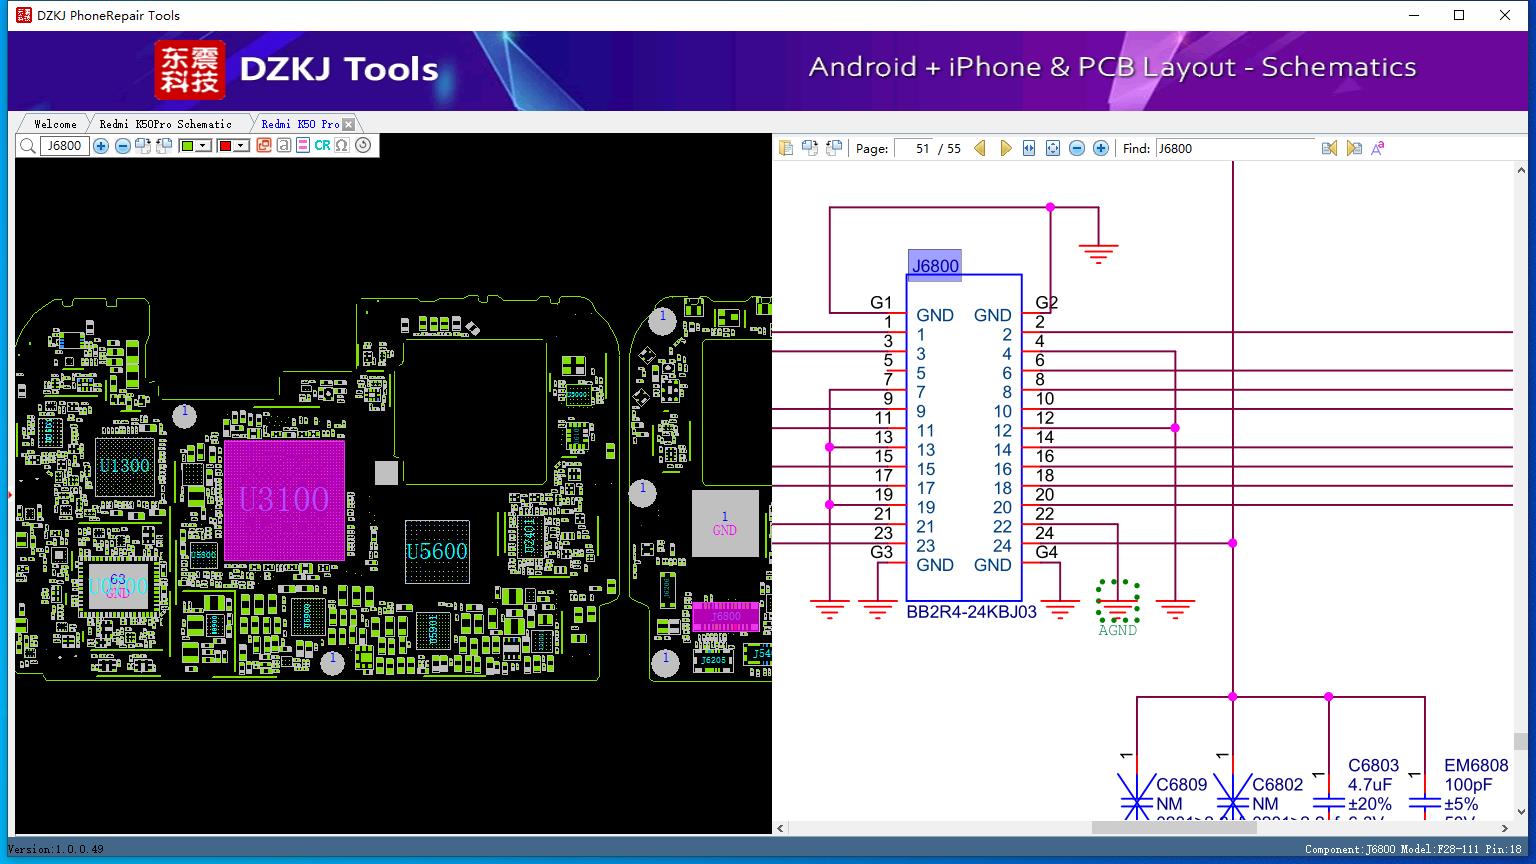Toggle the CR component display icon

[322, 146]
